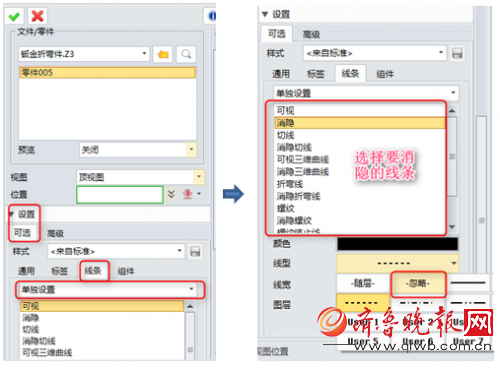This screenshot has width=500, height=369.
Task: Open the 钣金折弯件.Z3 file dropdown
Action: [144, 53]
